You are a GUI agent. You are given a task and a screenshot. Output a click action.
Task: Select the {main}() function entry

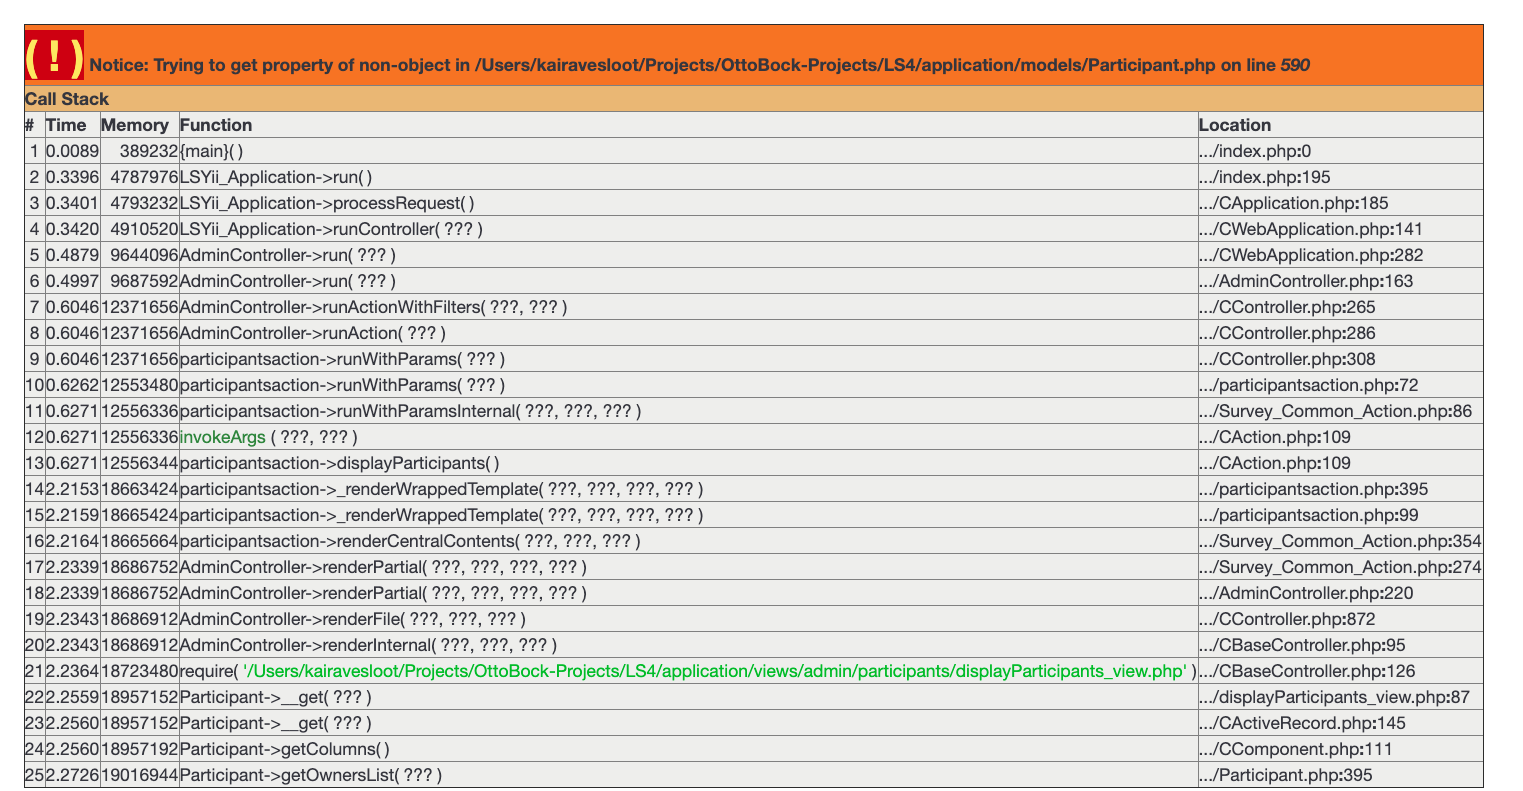tap(212, 151)
